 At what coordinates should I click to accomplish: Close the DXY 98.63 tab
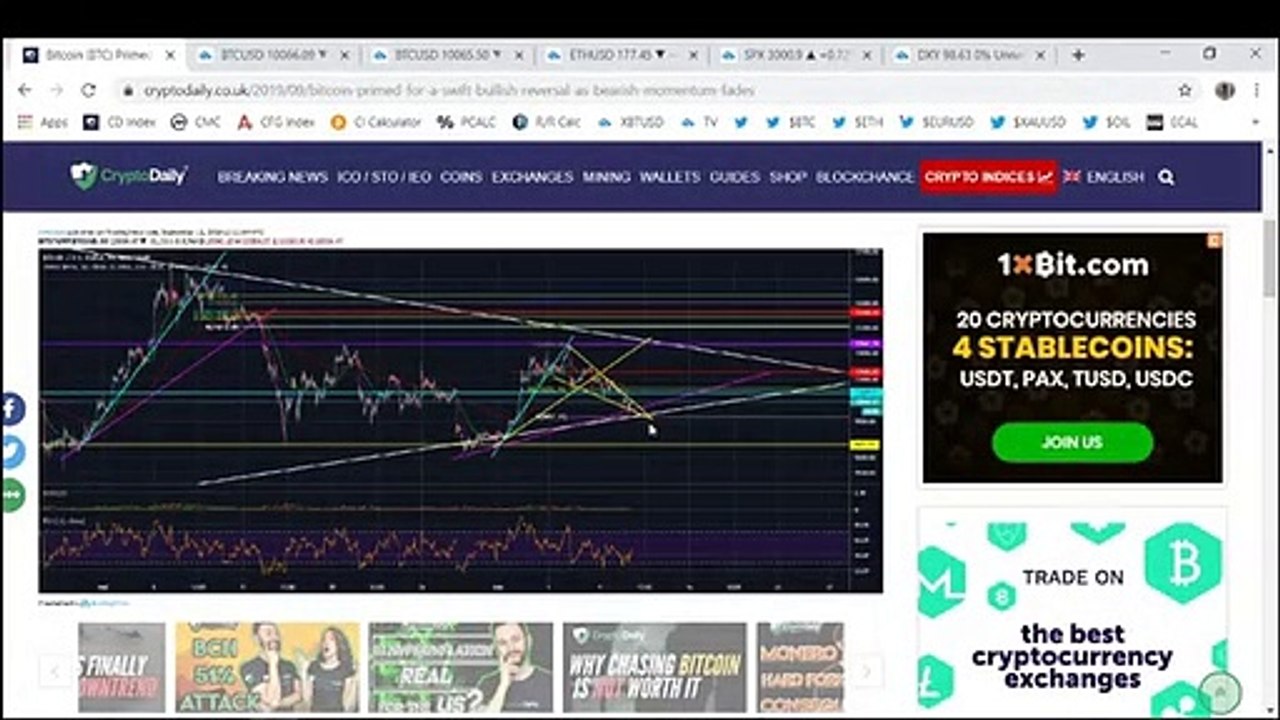tap(1040, 55)
